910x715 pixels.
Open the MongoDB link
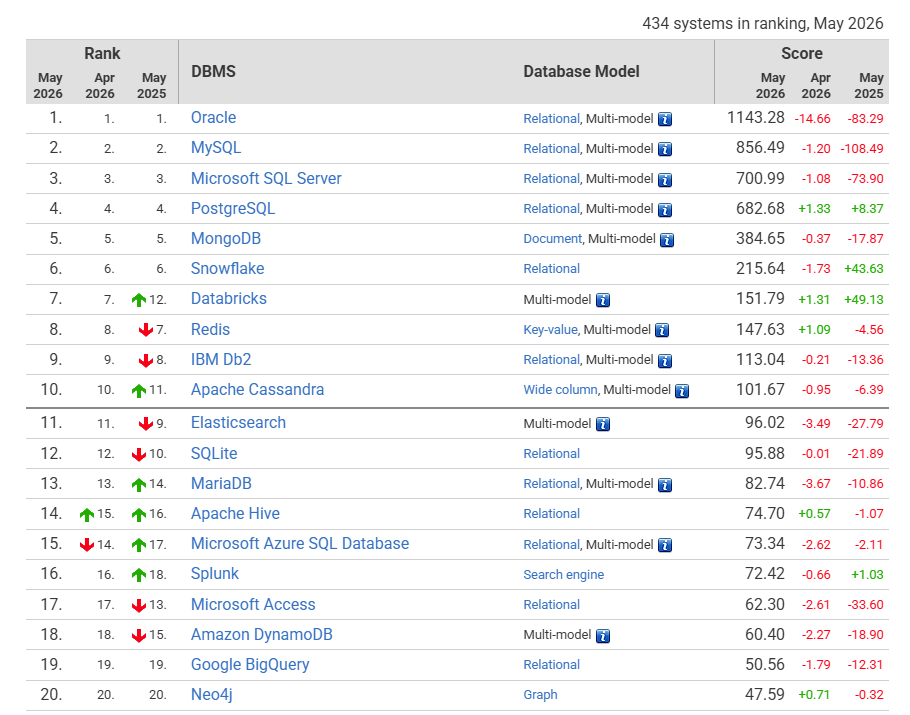226,239
